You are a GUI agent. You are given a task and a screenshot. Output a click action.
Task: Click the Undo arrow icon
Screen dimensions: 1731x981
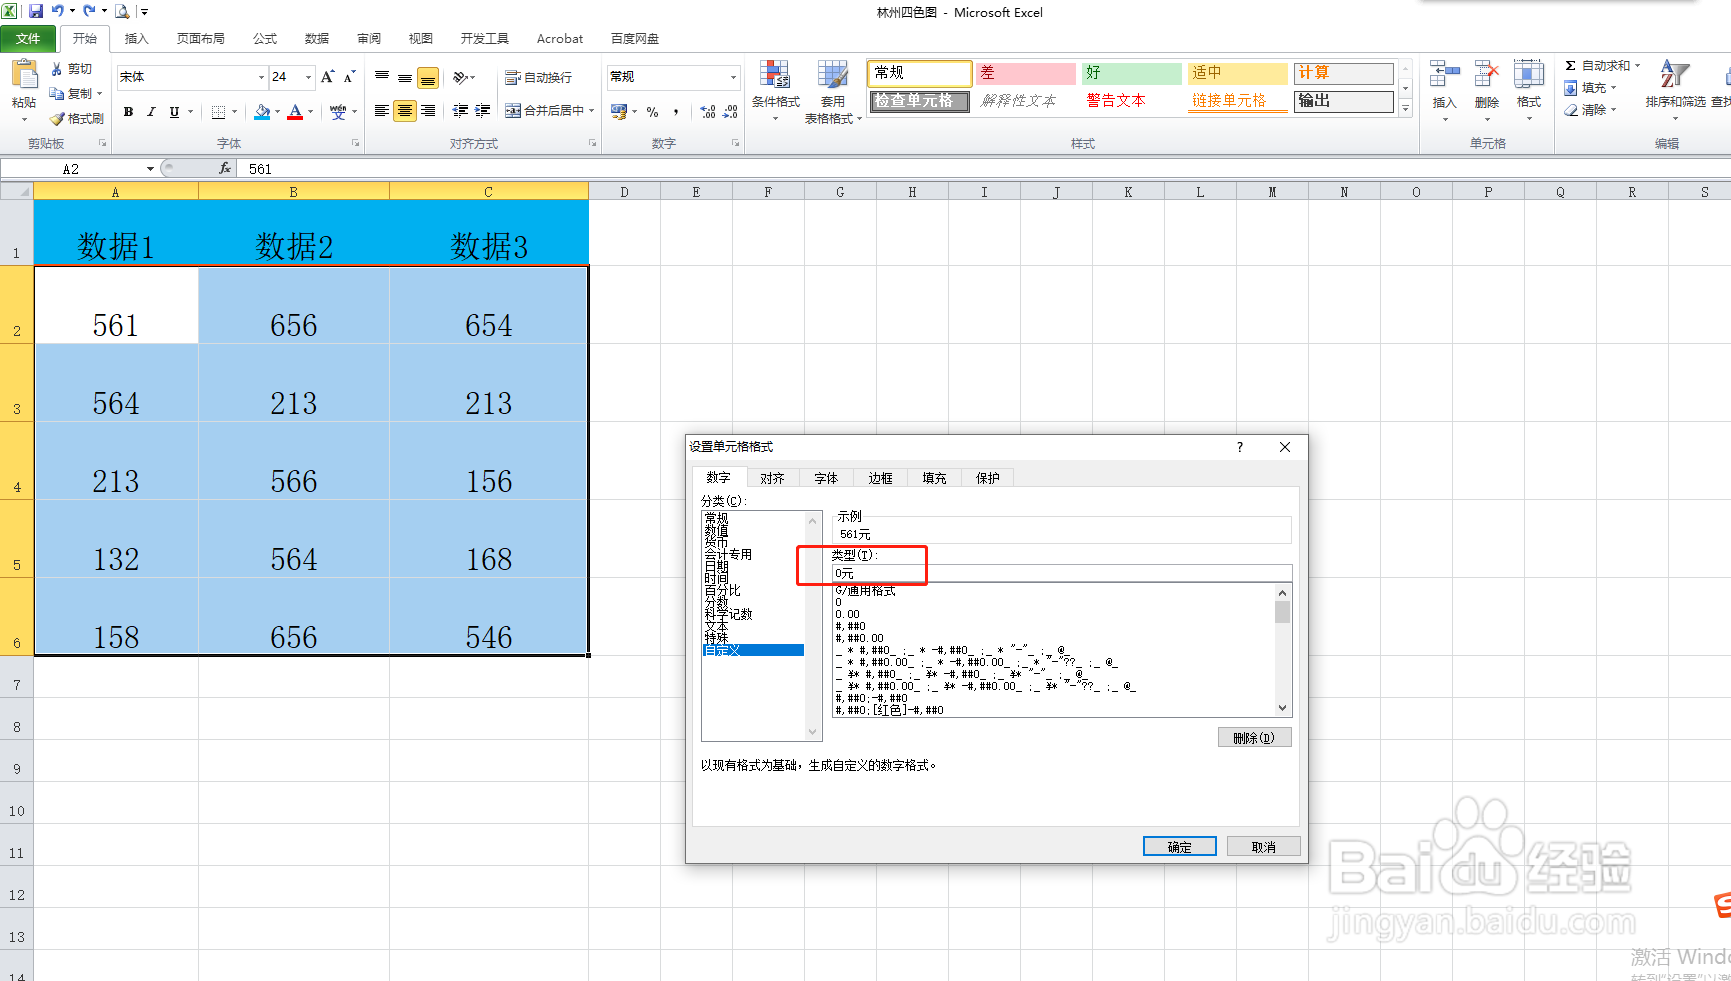coord(58,11)
